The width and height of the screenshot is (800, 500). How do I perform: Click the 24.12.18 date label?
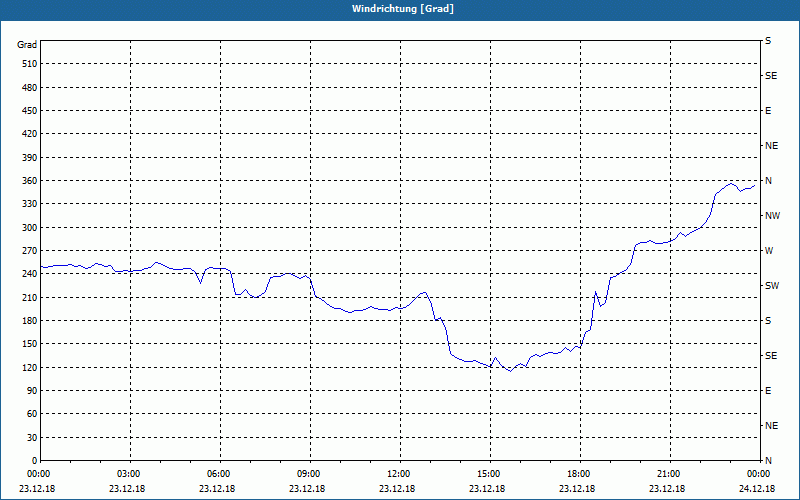click(x=757, y=489)
